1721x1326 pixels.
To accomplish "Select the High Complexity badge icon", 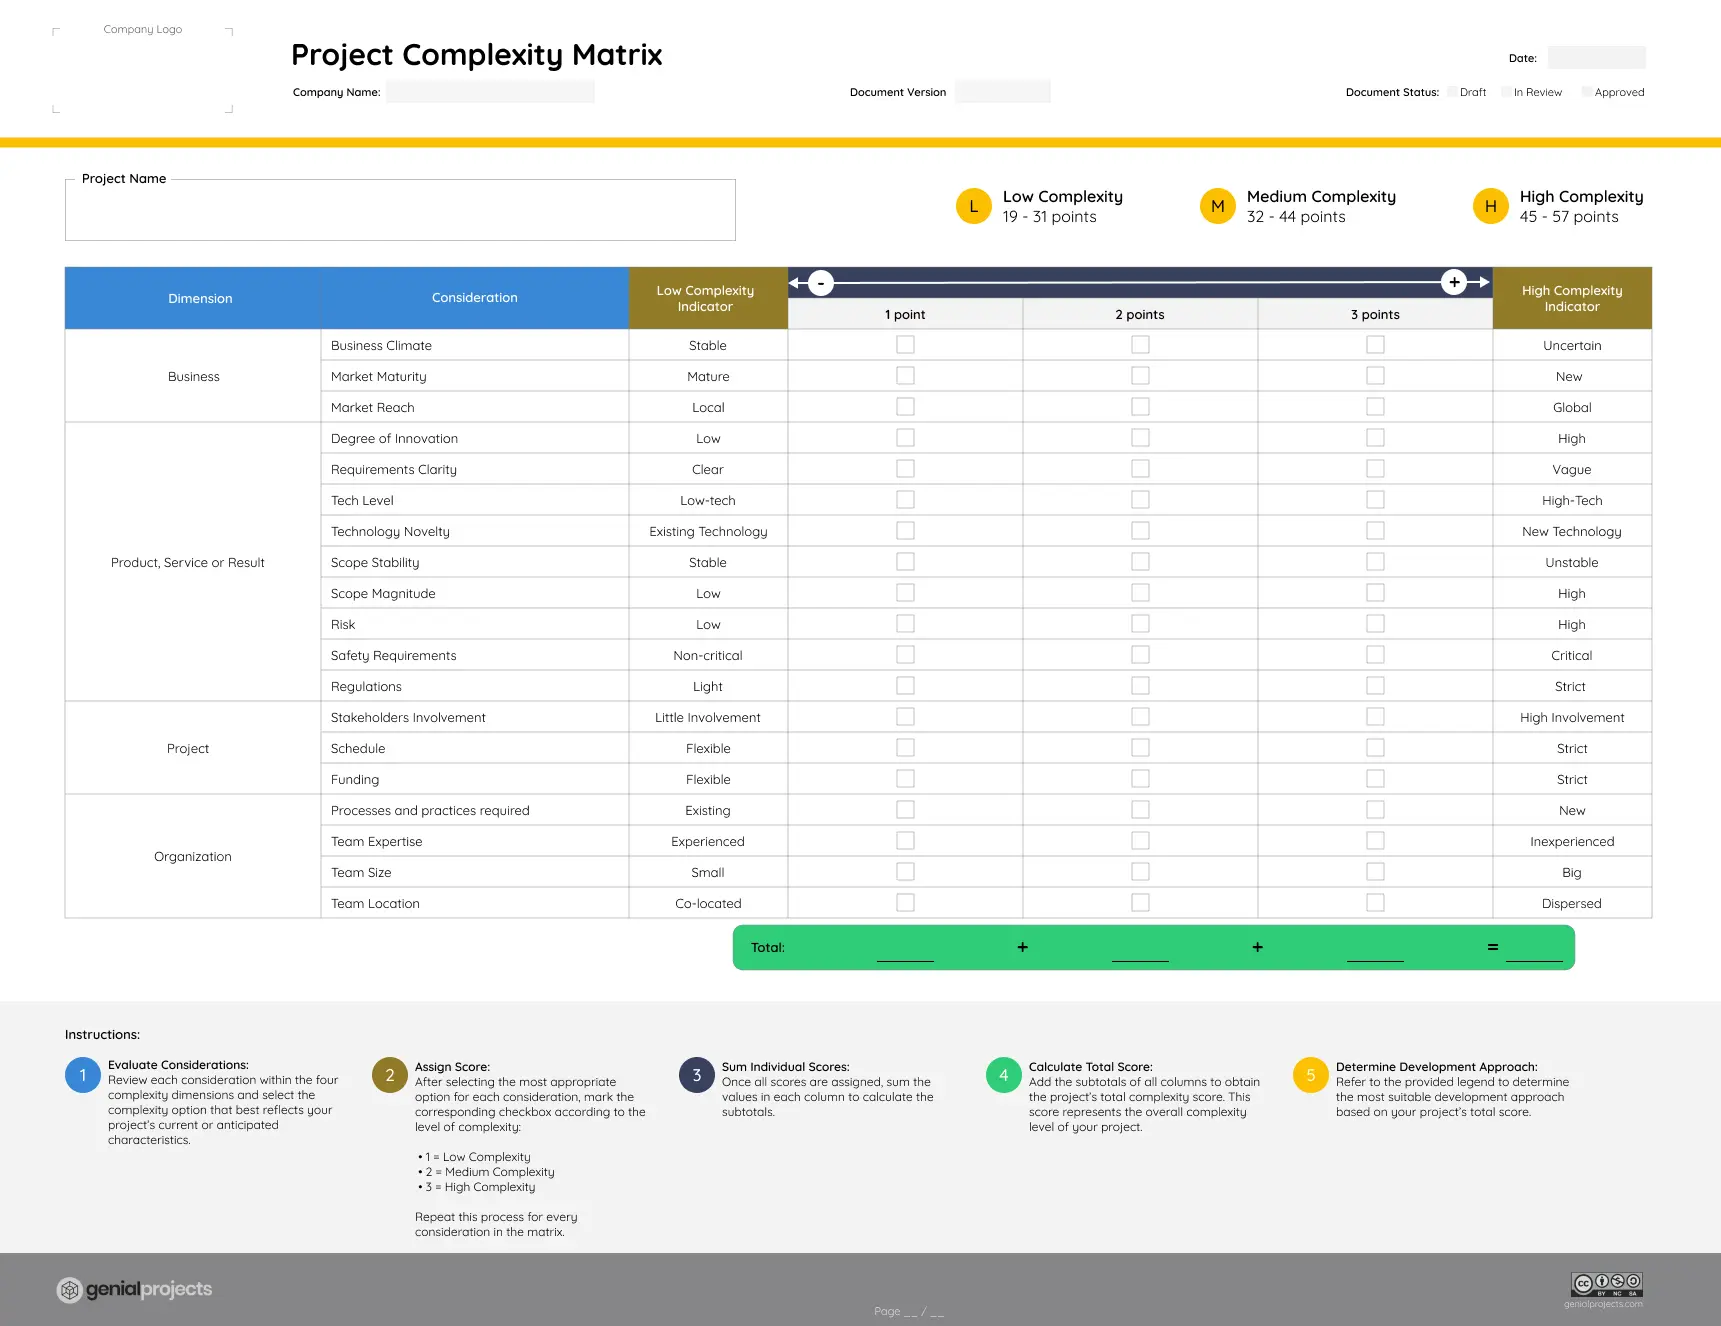I will point(1490,206).
